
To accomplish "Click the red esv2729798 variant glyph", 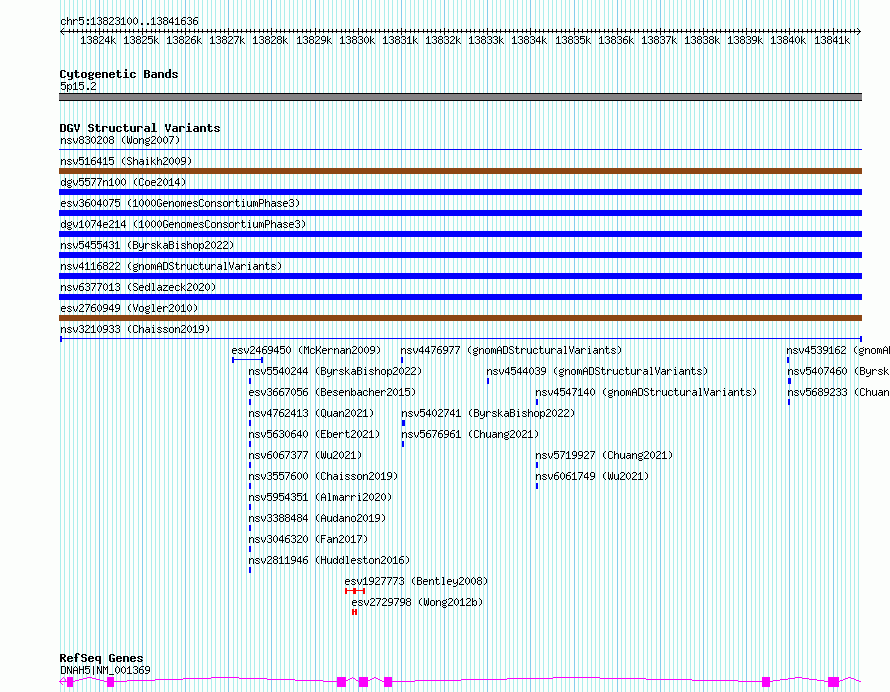I will point(354,612).
